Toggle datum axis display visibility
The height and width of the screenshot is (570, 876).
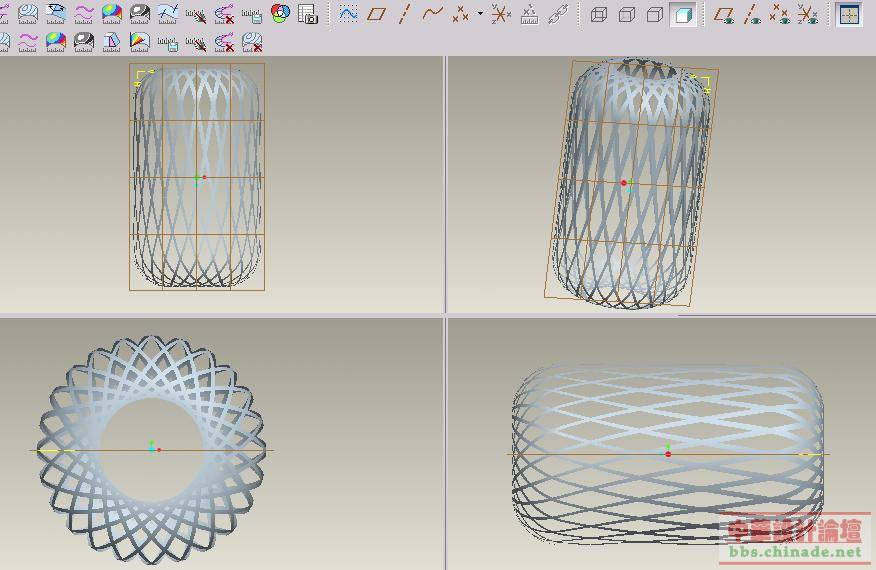point(752,14)
